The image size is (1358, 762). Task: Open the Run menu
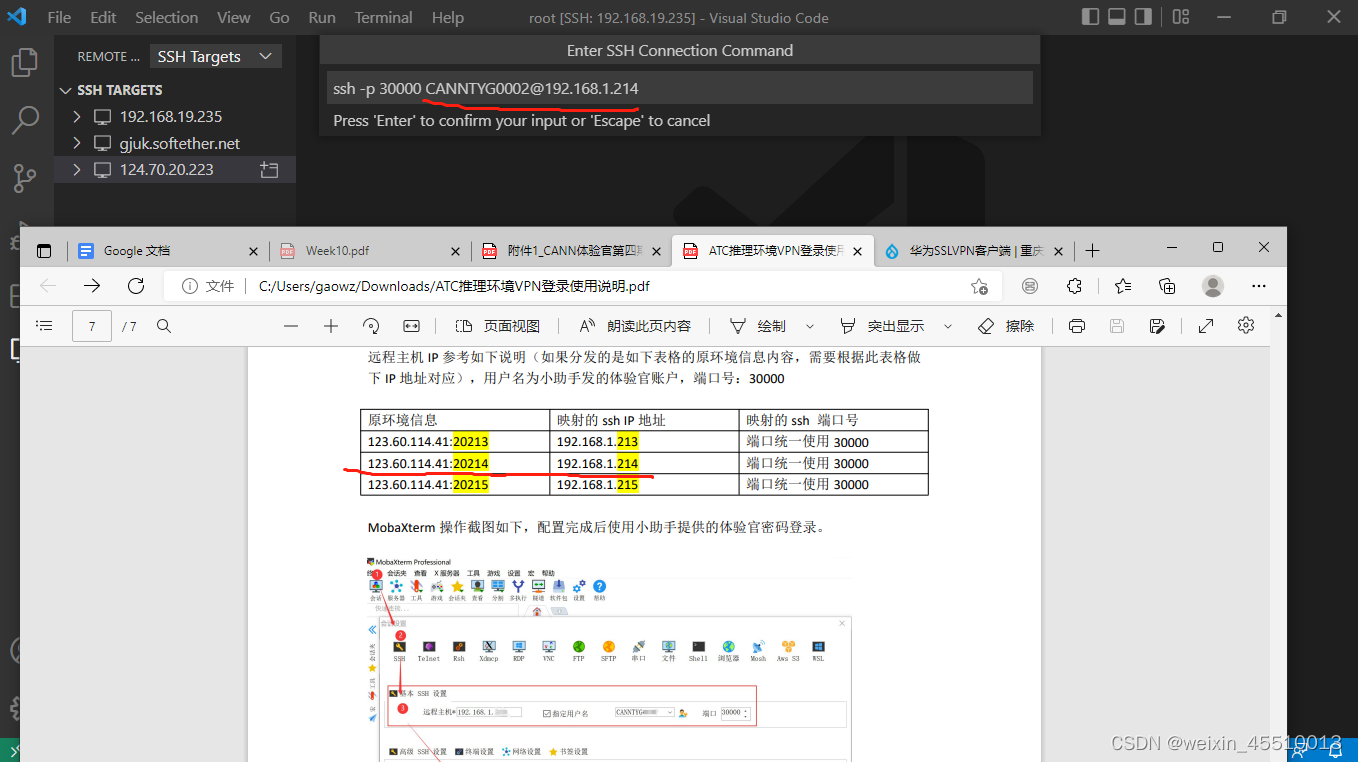click(322, 18)
